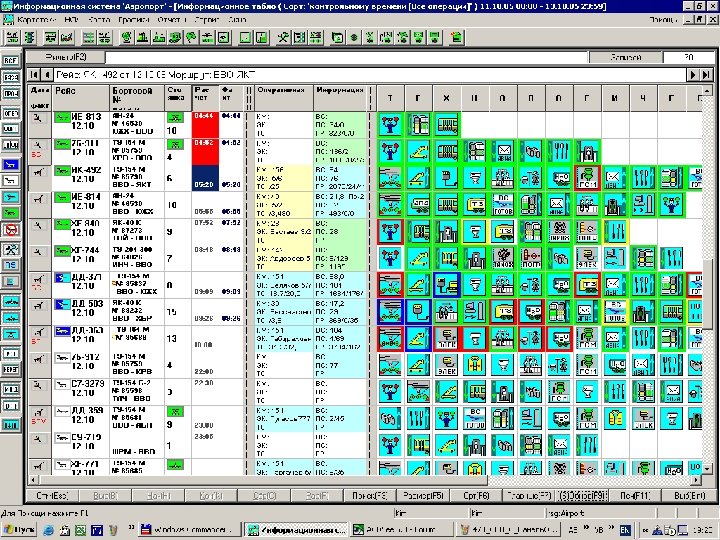Click the 'ВС готов' icon in ДД 359 row
The height and width of the screenshot is (540, 720).
475,418
